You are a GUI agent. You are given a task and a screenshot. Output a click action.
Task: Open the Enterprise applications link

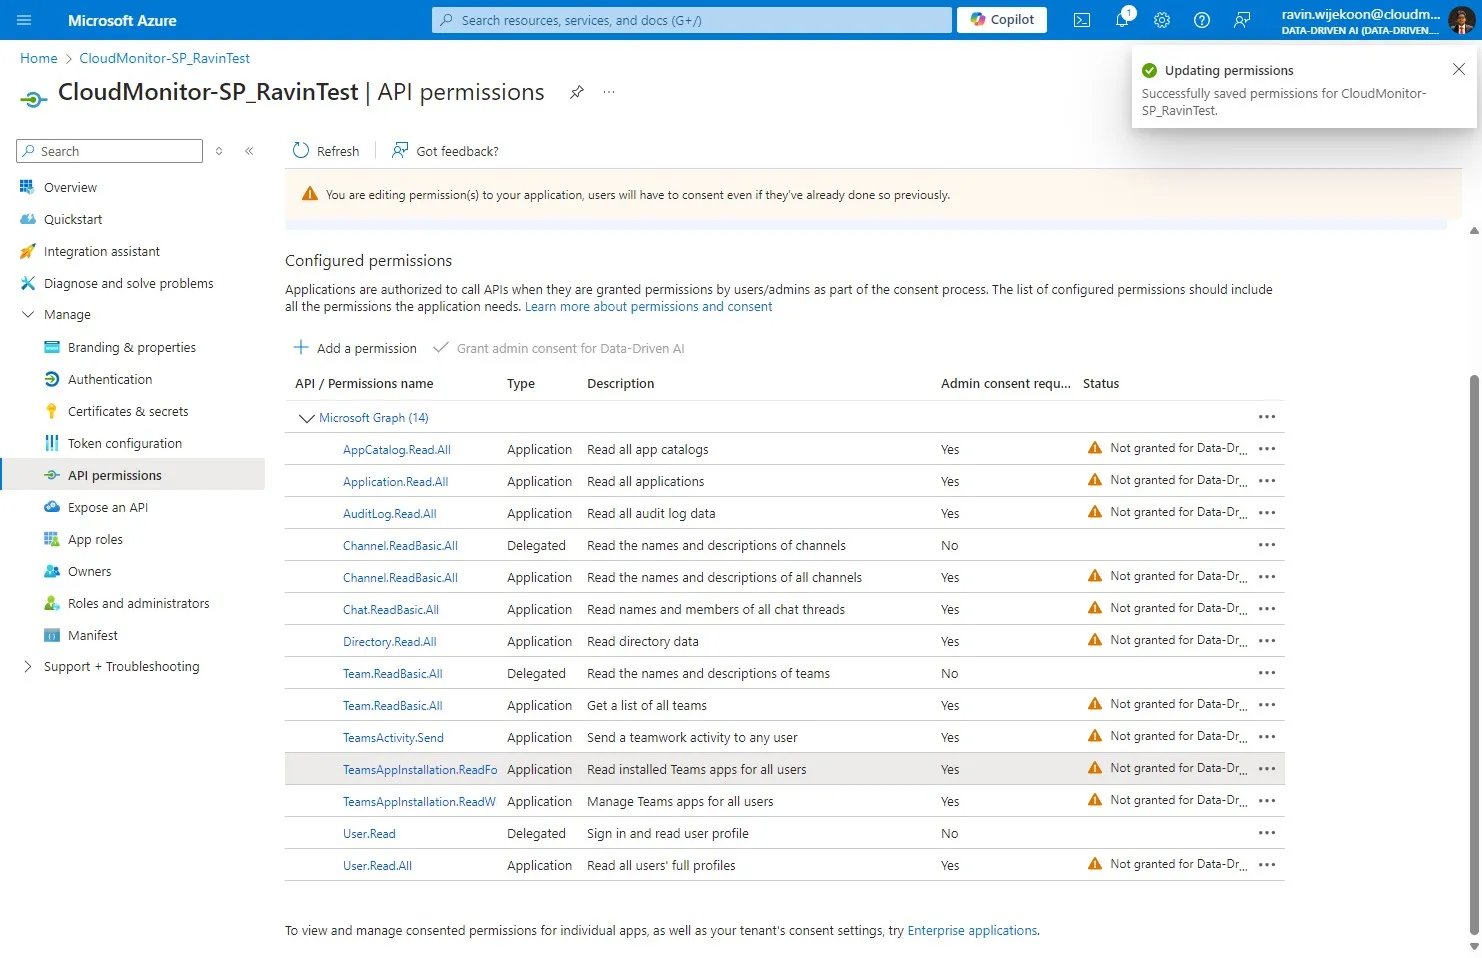[x=972, y=931]
